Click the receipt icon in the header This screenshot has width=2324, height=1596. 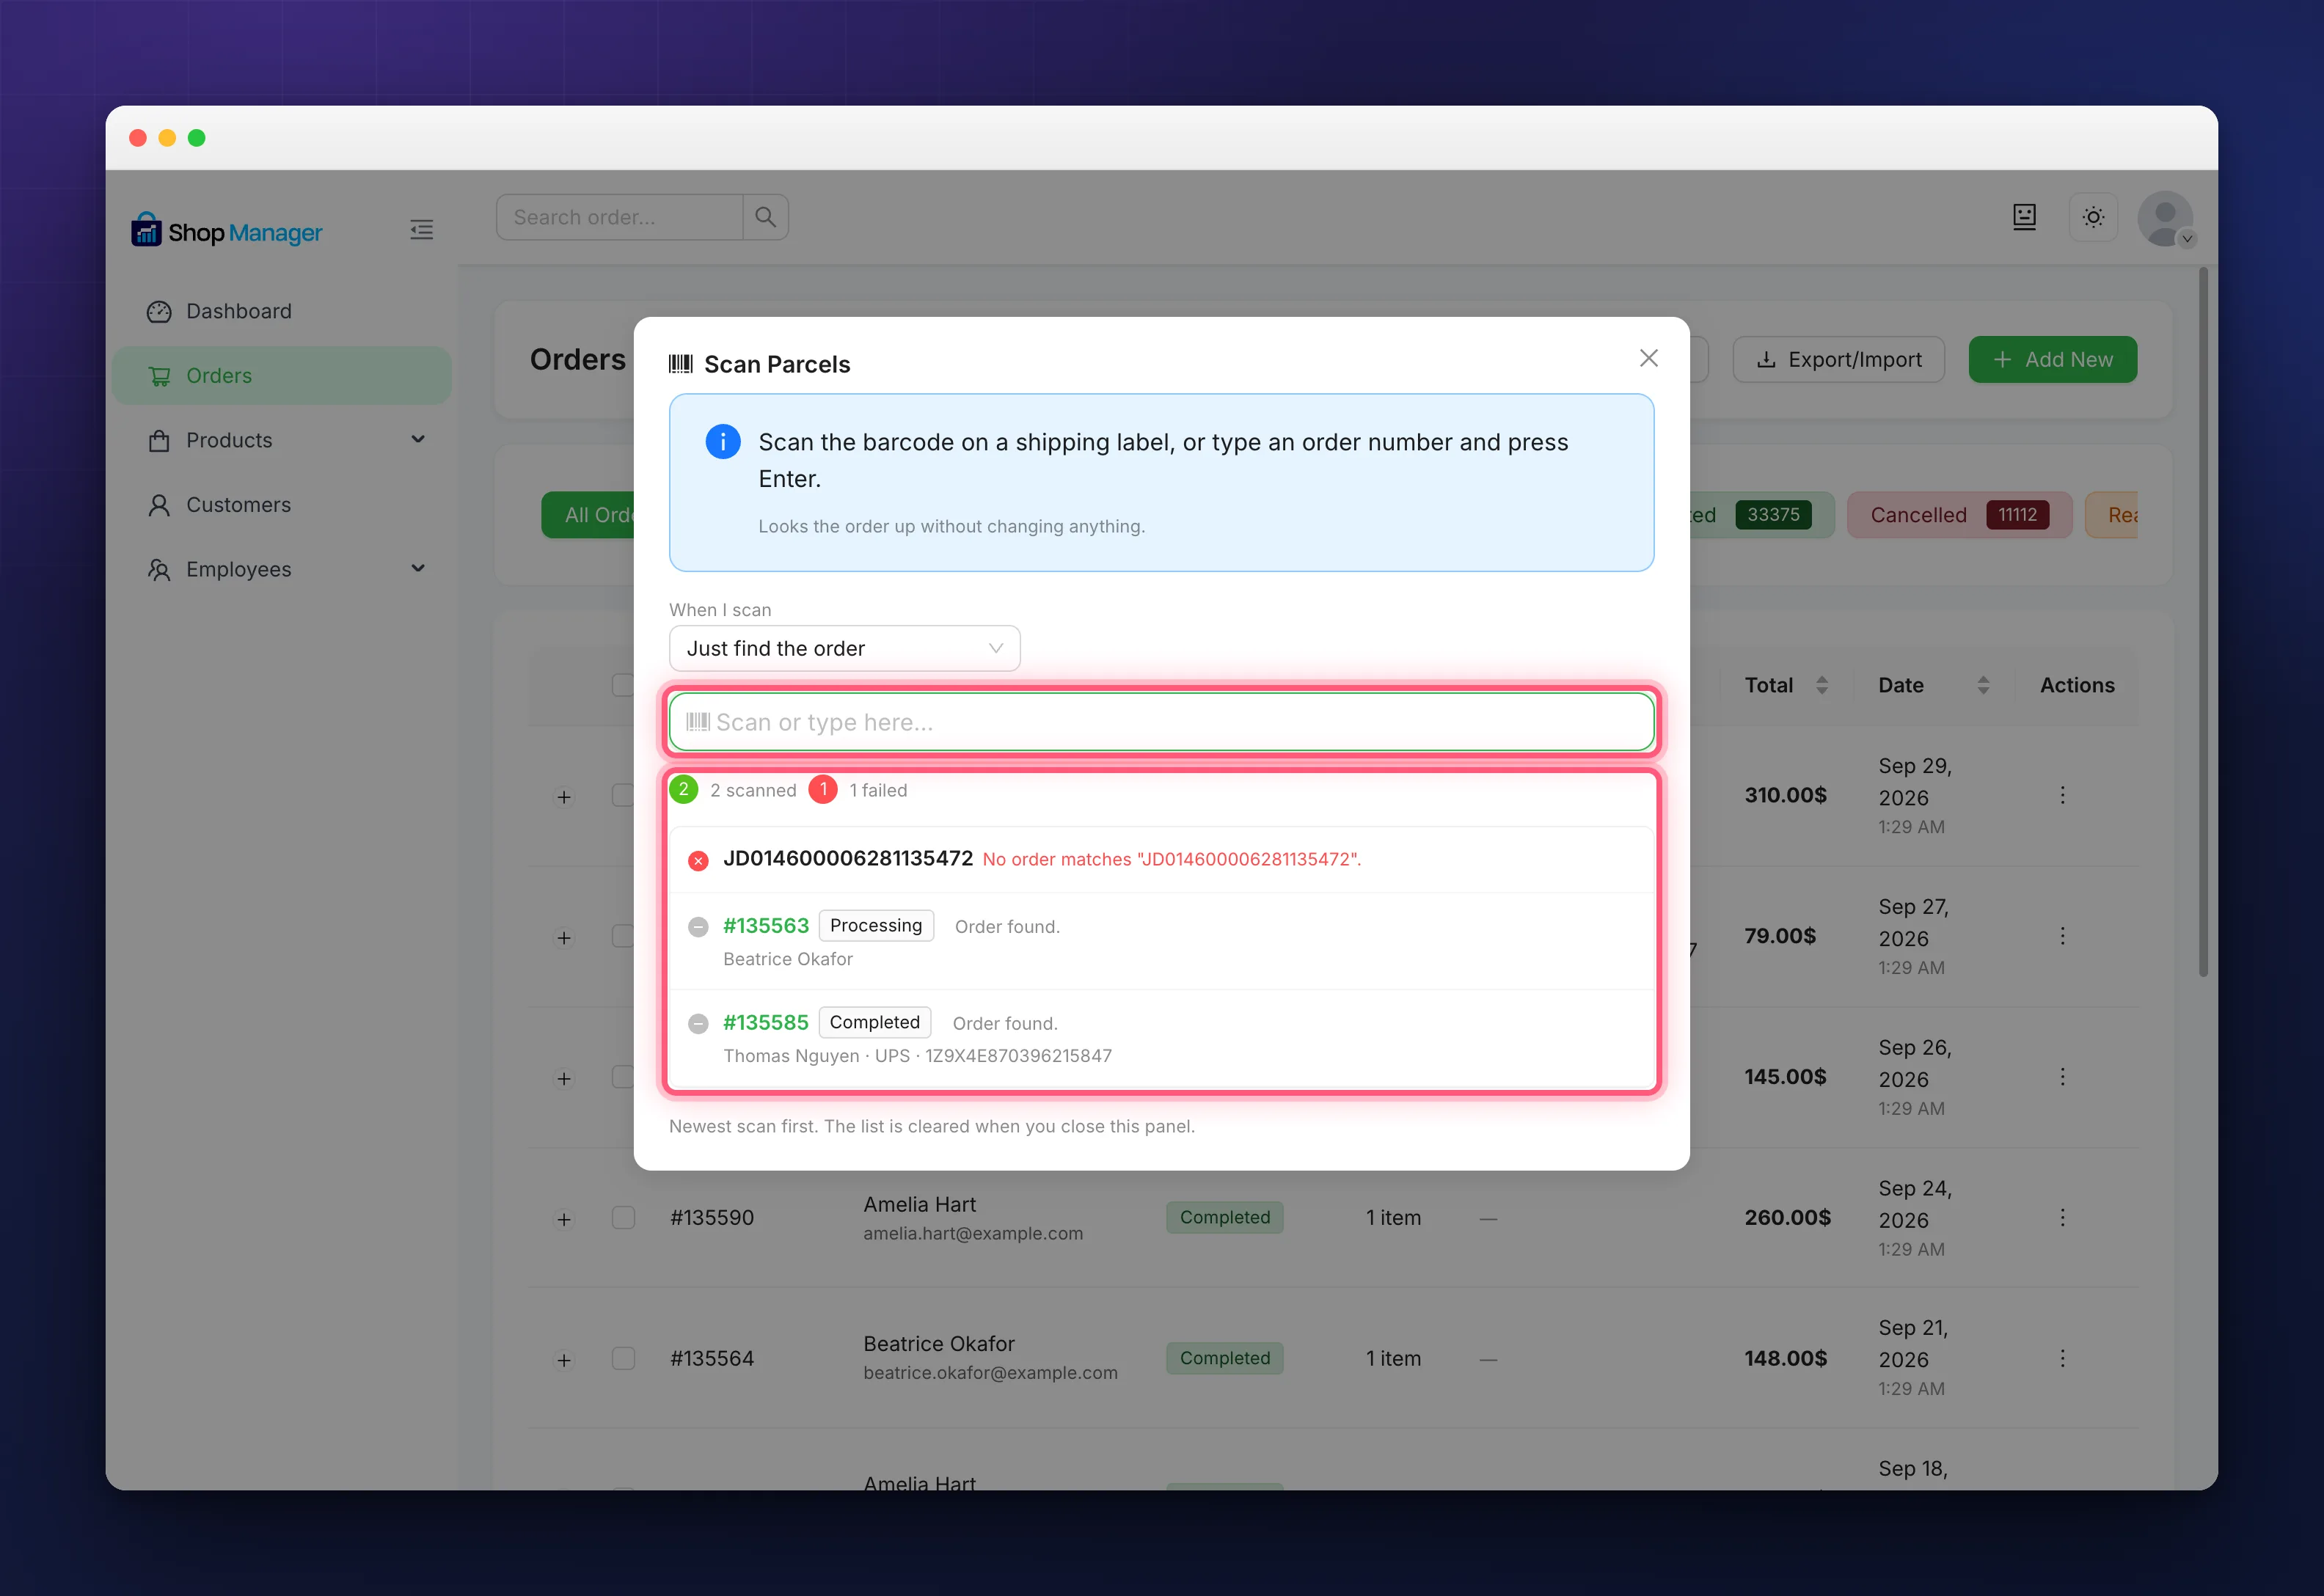[x=2024, y=217]
